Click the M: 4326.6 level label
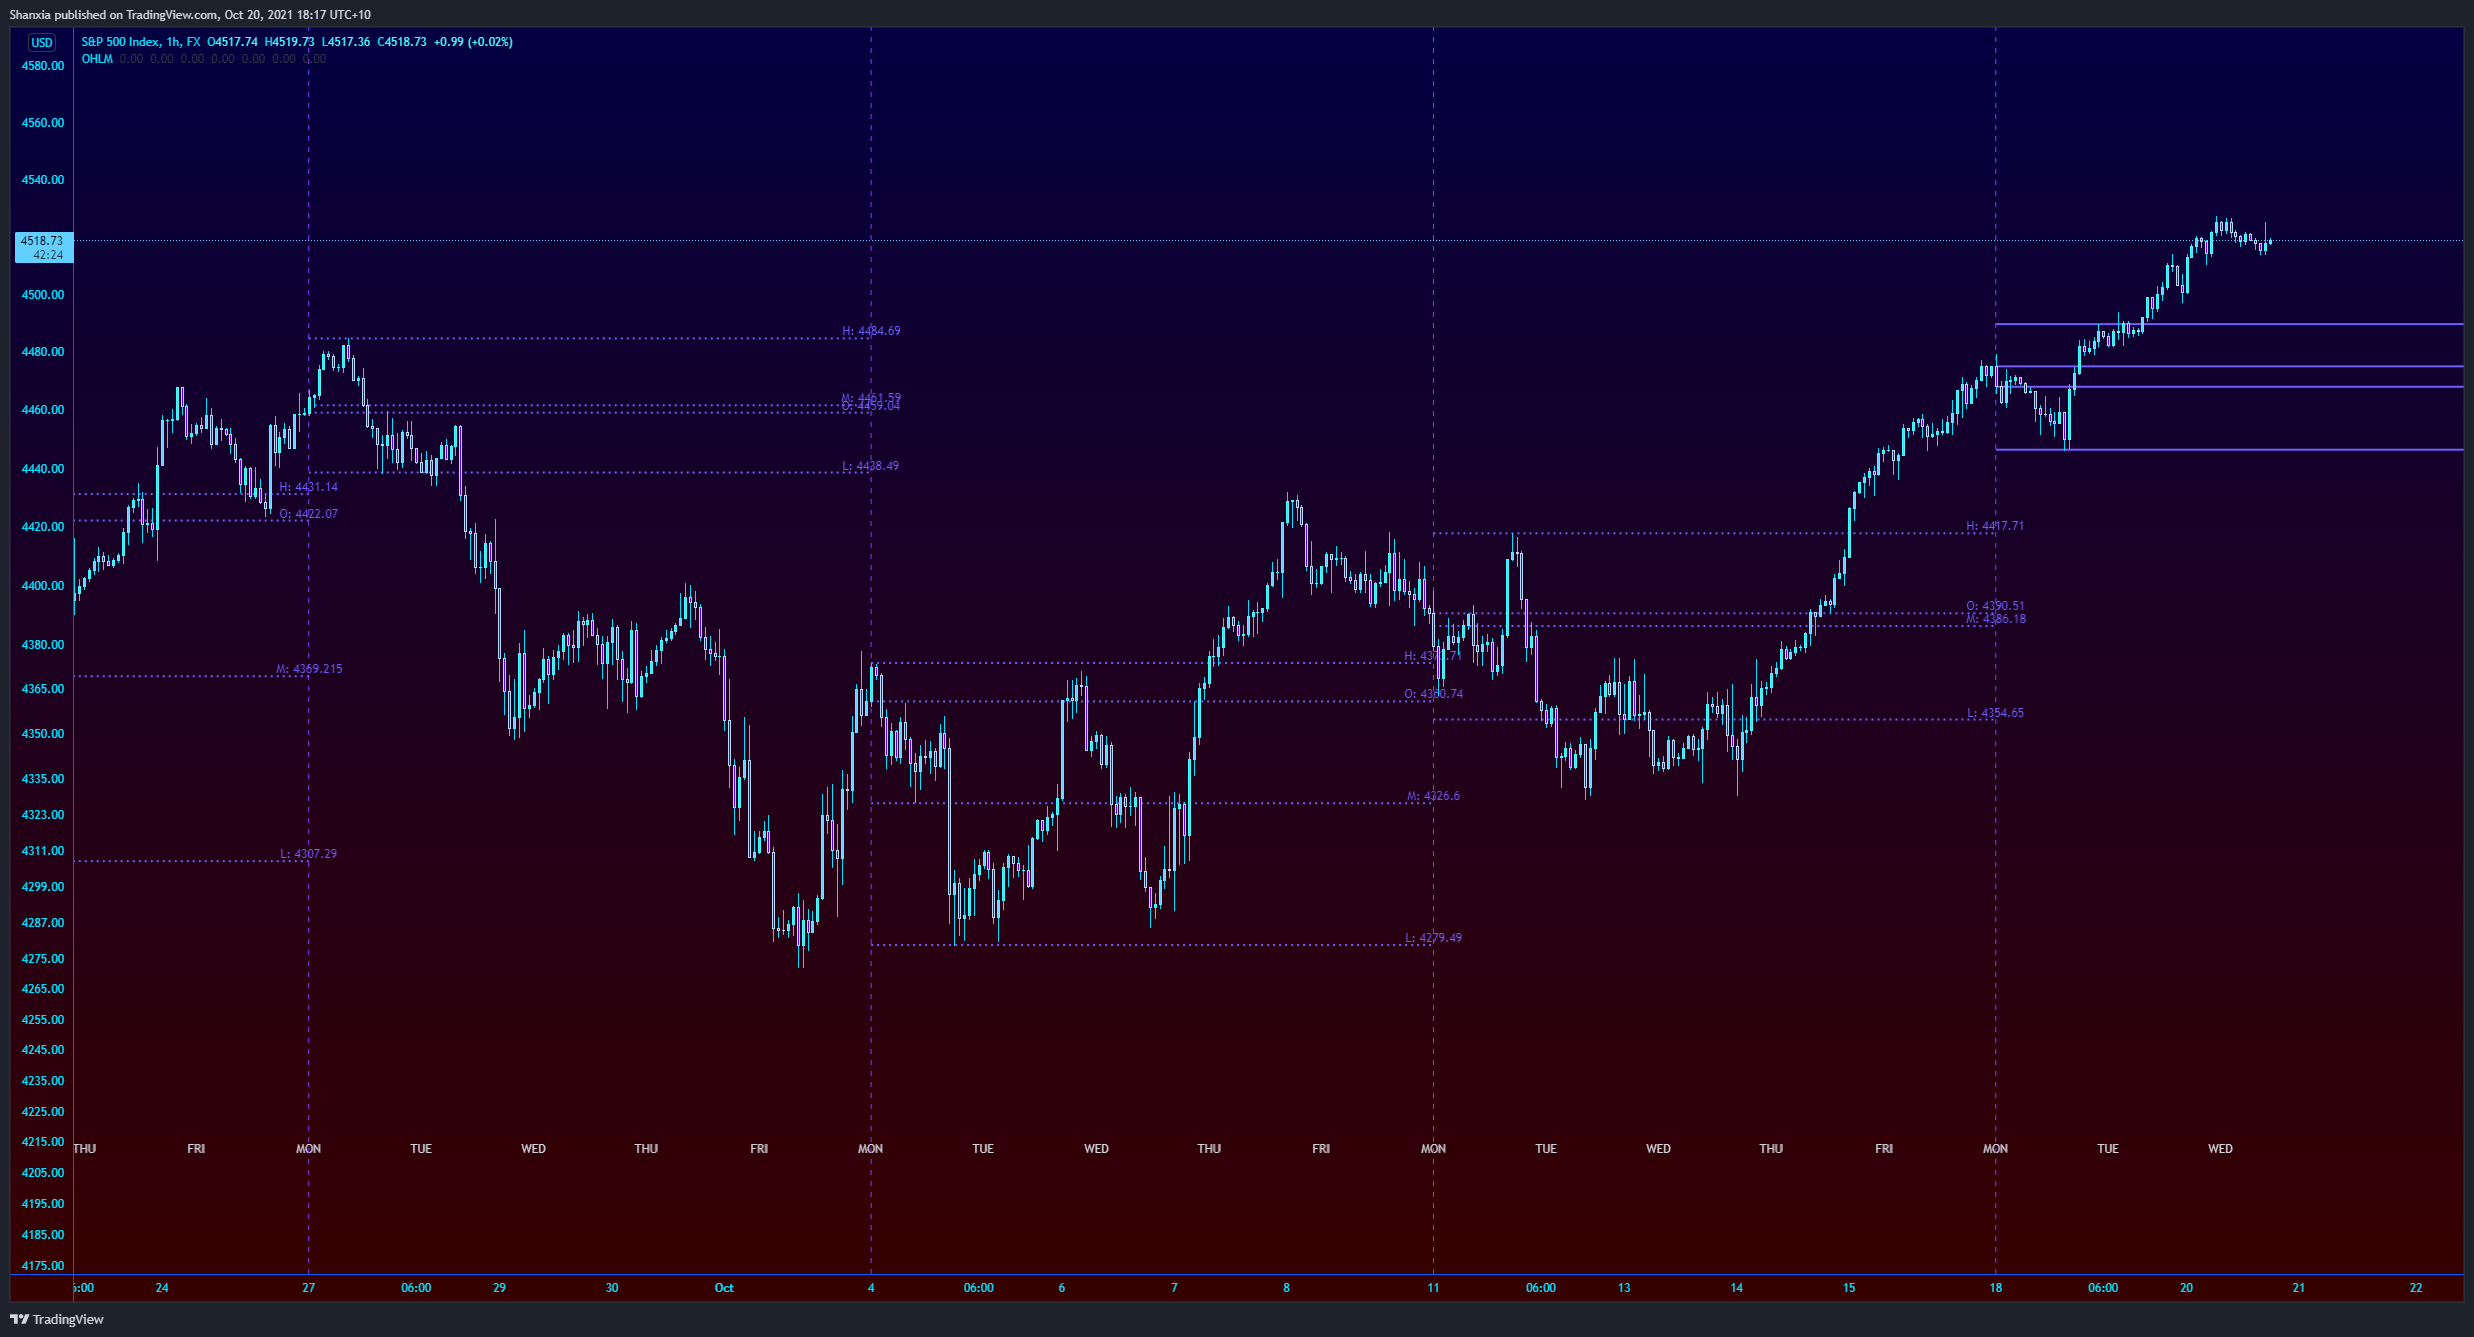This screenshot has height=1337, width=2474. point(1433,796)
